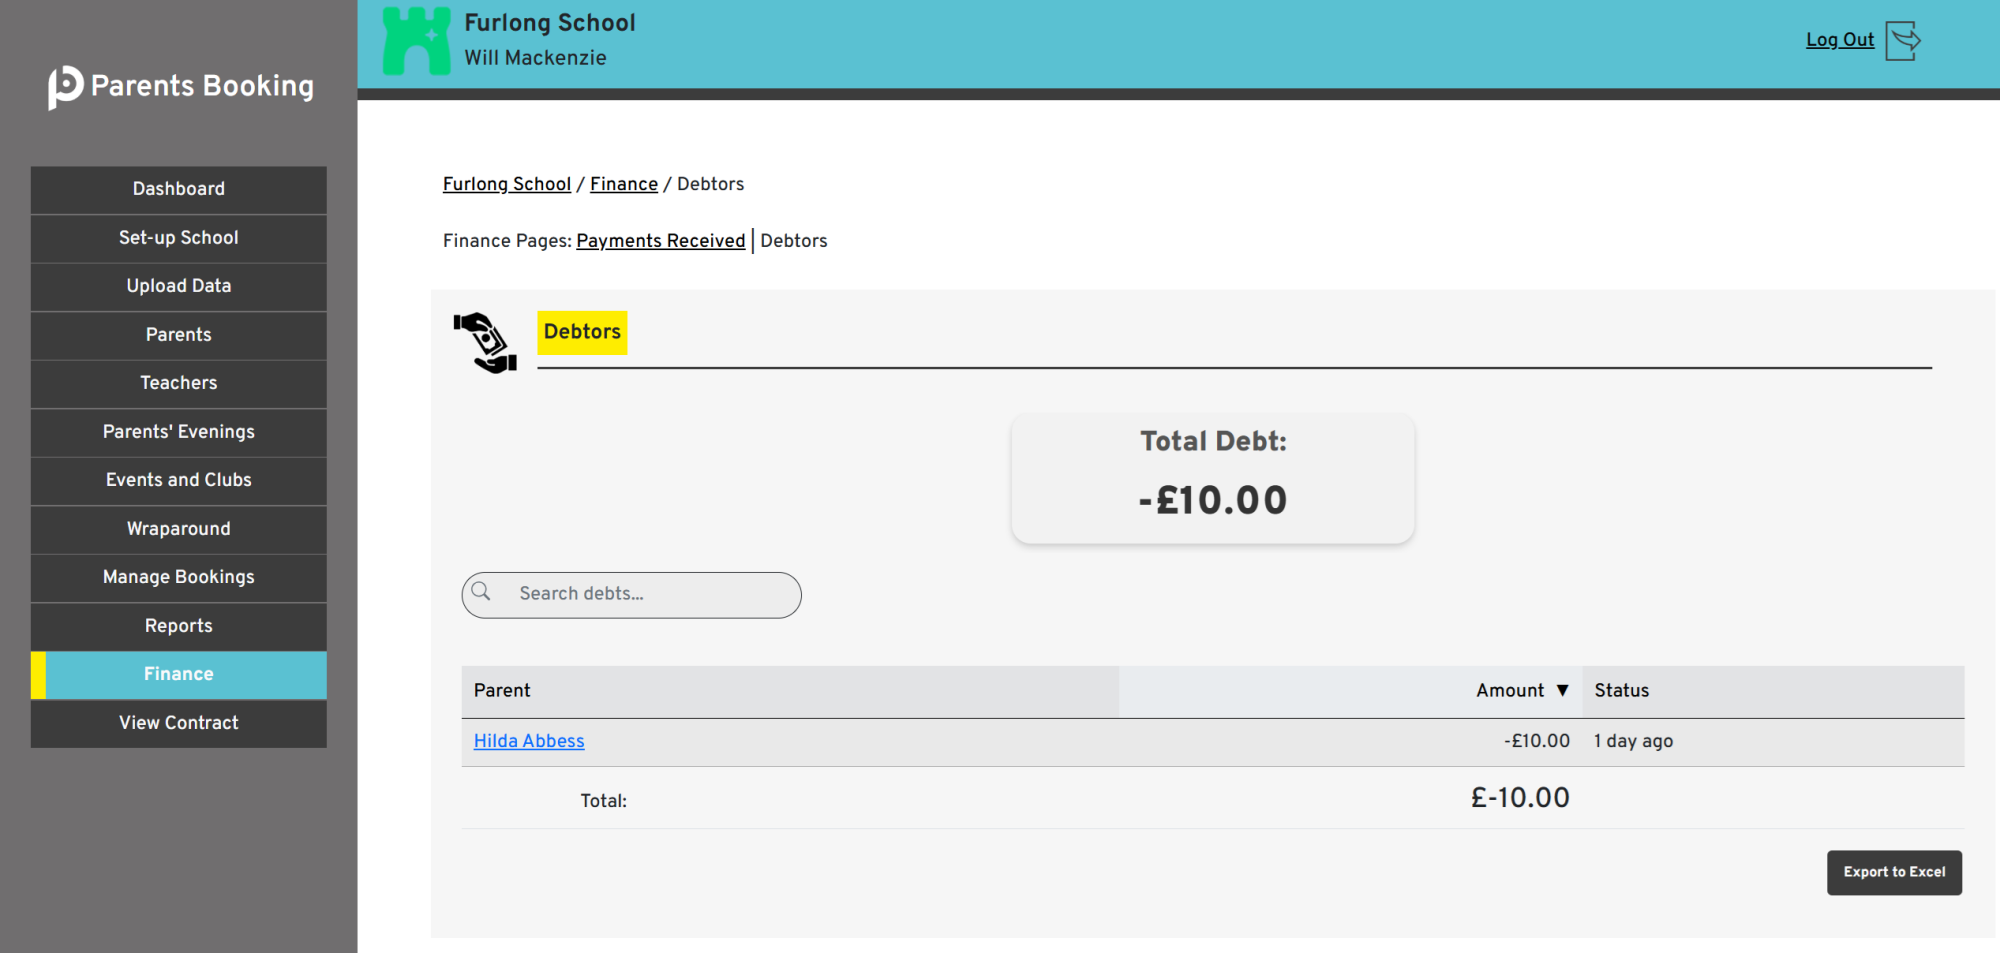Open the Reports menu item
This screenshot has height=953, width=2000.
[178, 626]
